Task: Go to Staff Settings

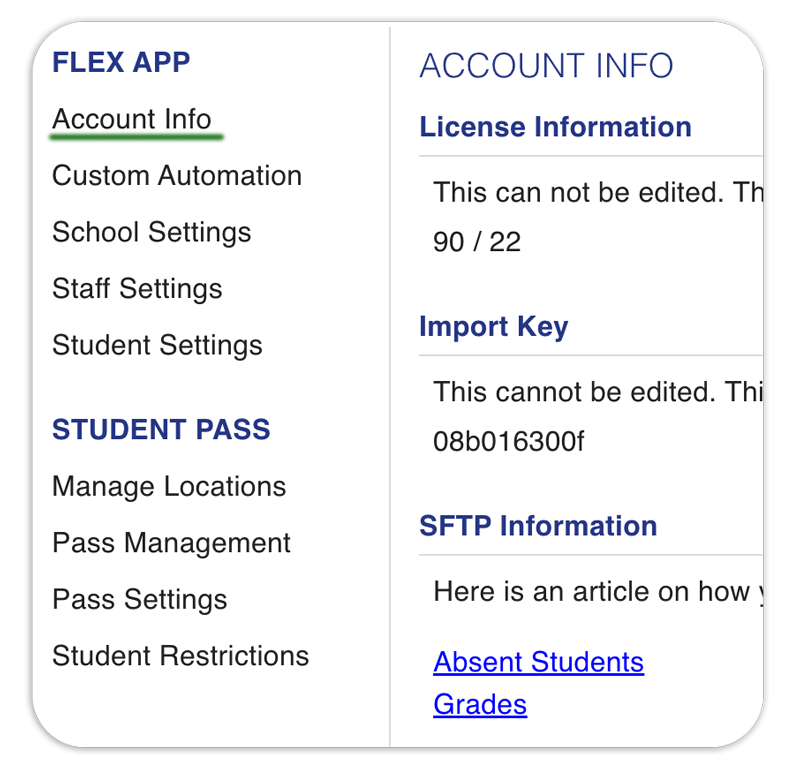Action: point(137,289)
